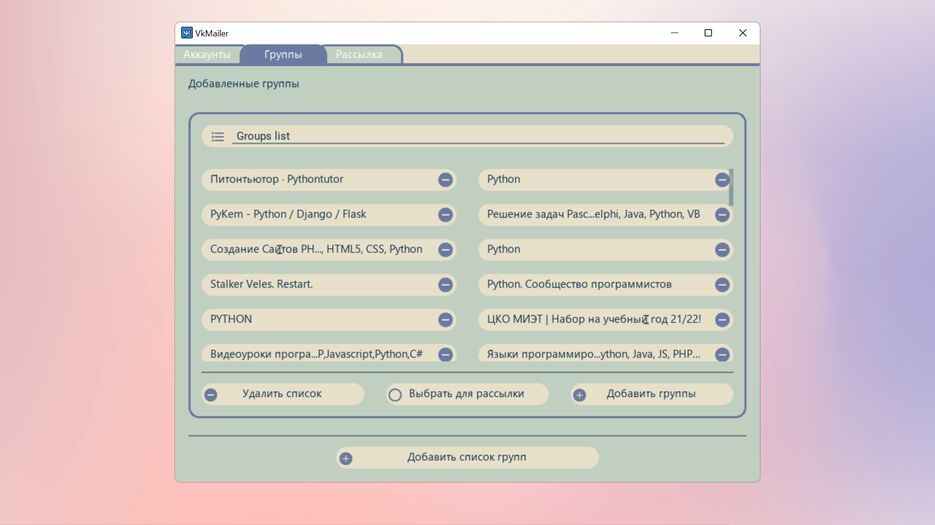Click the Добавить группы button
This screenshot has height=525, width=935.
(652, 394)
